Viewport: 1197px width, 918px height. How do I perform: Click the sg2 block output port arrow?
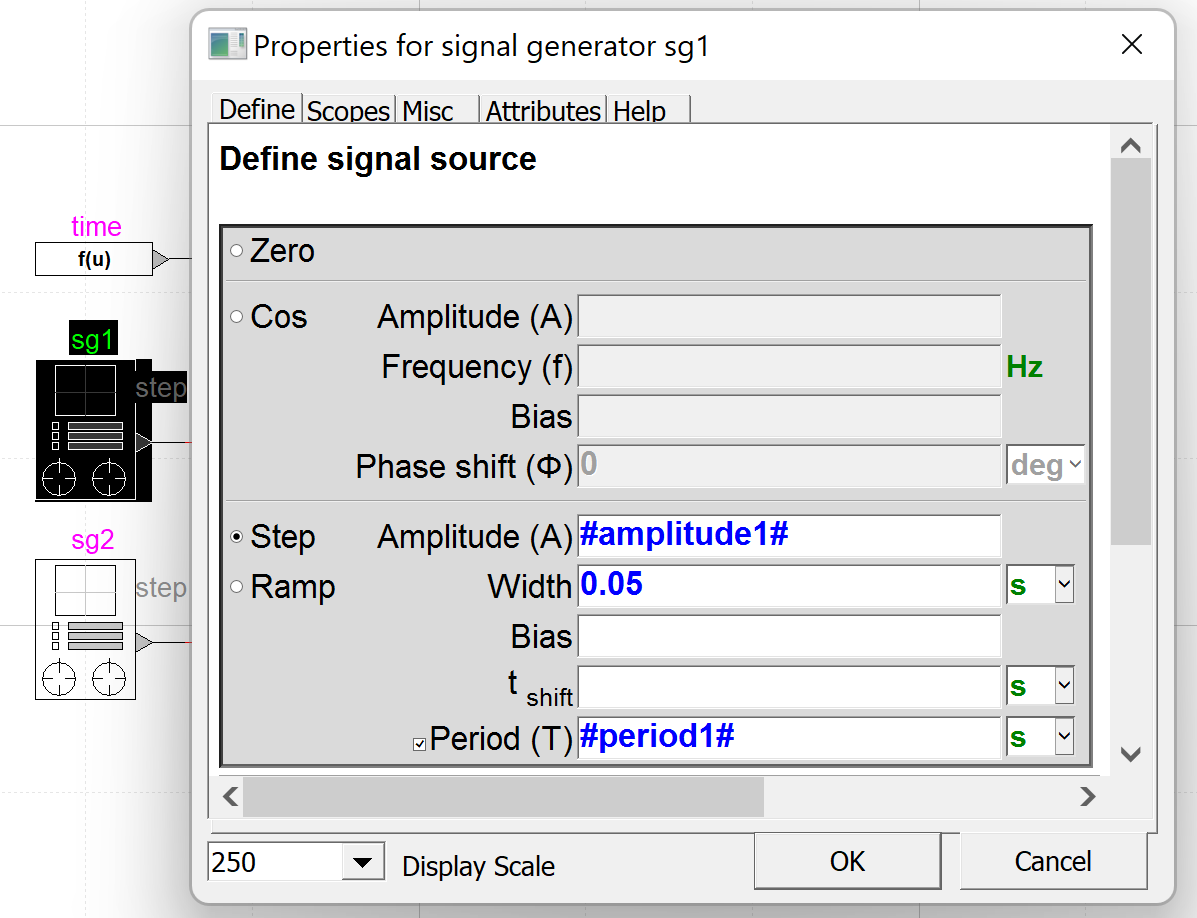coord(143,641)
